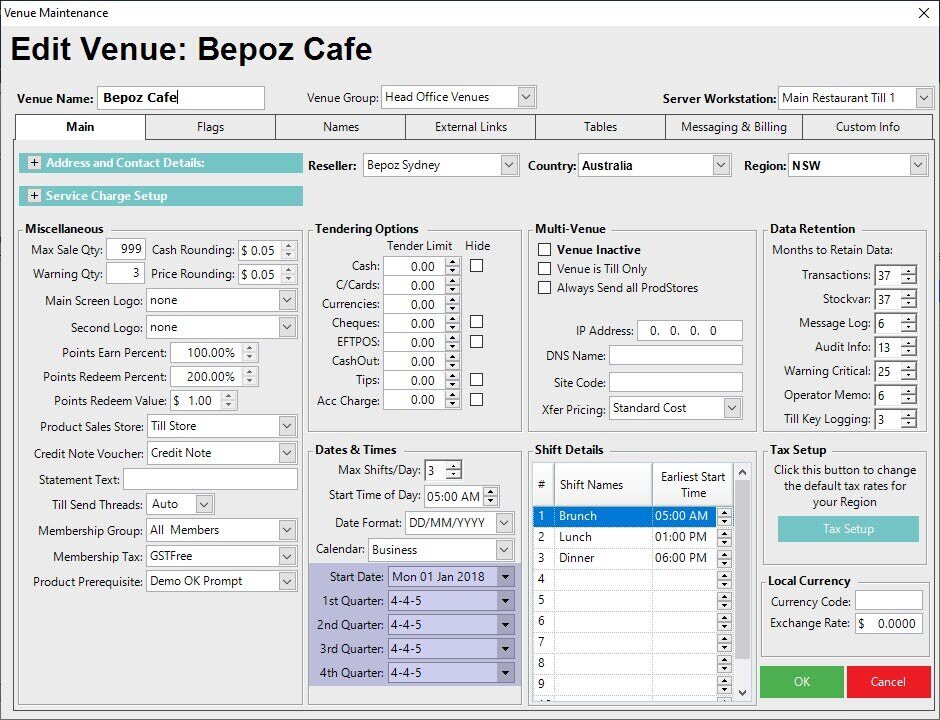Expand Address and Contact Details section
The image size is (940, 720).
pyautogui.click(x=34, y=163)
